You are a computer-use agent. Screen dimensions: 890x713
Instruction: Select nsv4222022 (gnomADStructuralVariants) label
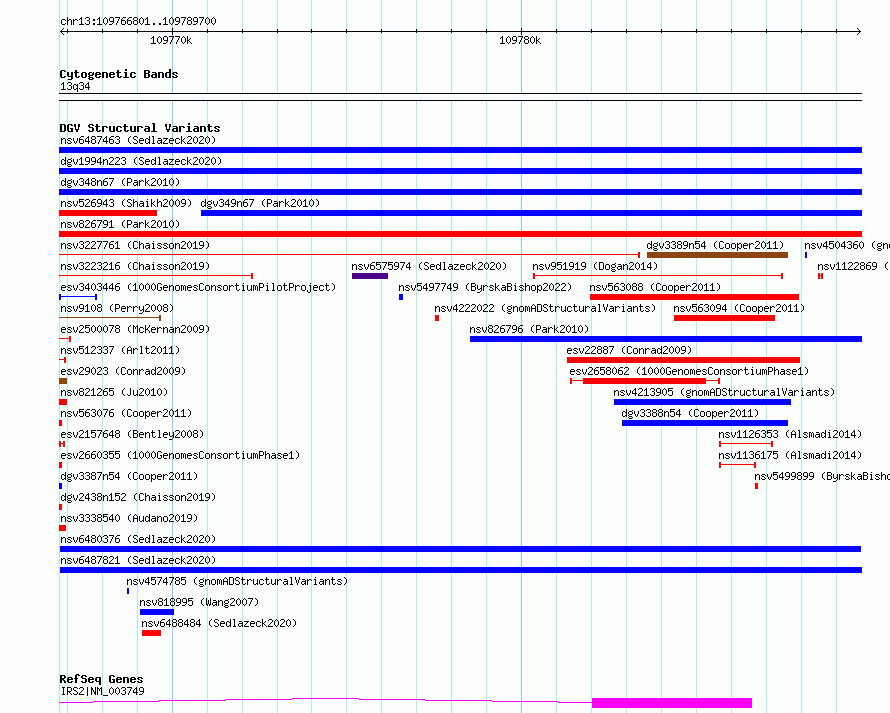[545, 308]
